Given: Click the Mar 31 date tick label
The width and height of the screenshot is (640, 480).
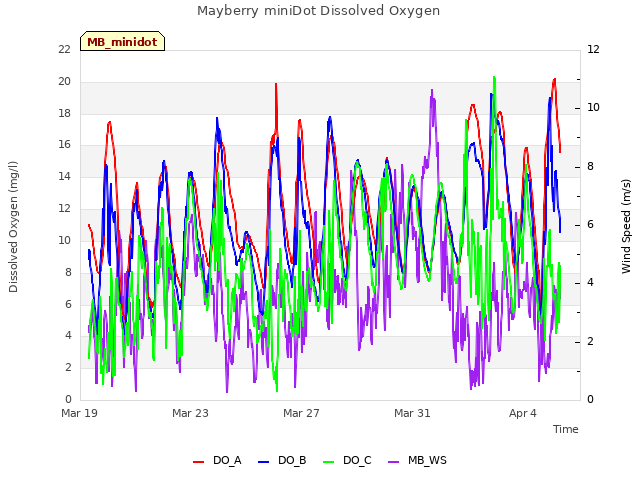Looking at the screenshot, I should [412, 413].
